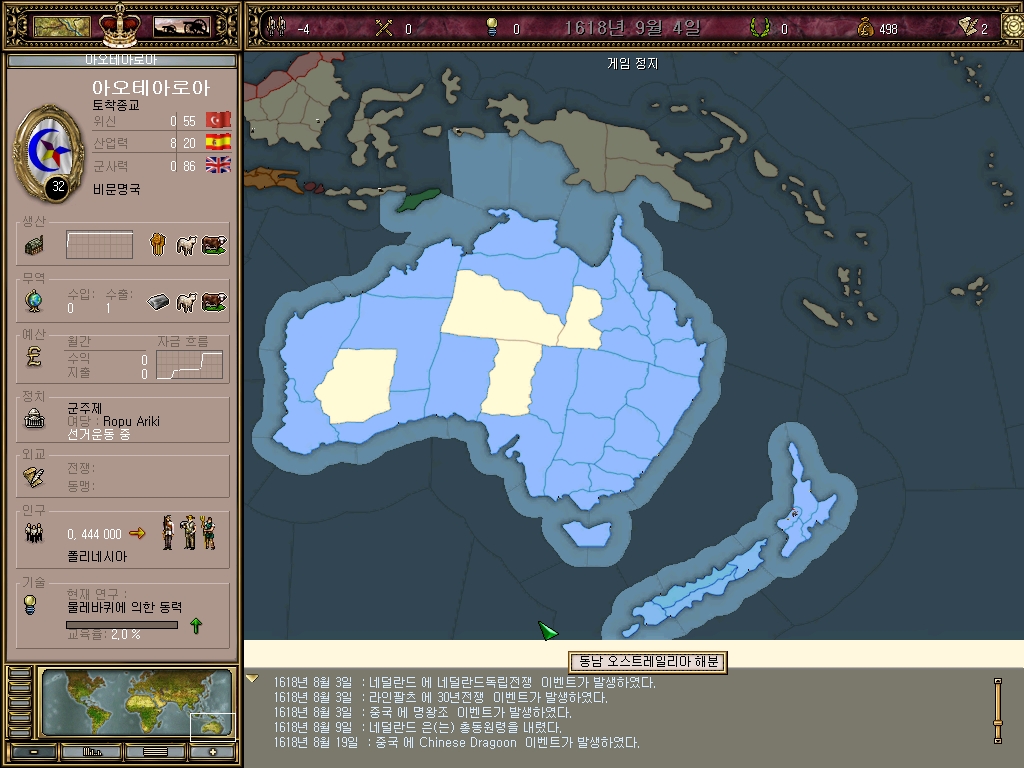
Task: Click the sheep icon in production row
Action: [187, 245]
